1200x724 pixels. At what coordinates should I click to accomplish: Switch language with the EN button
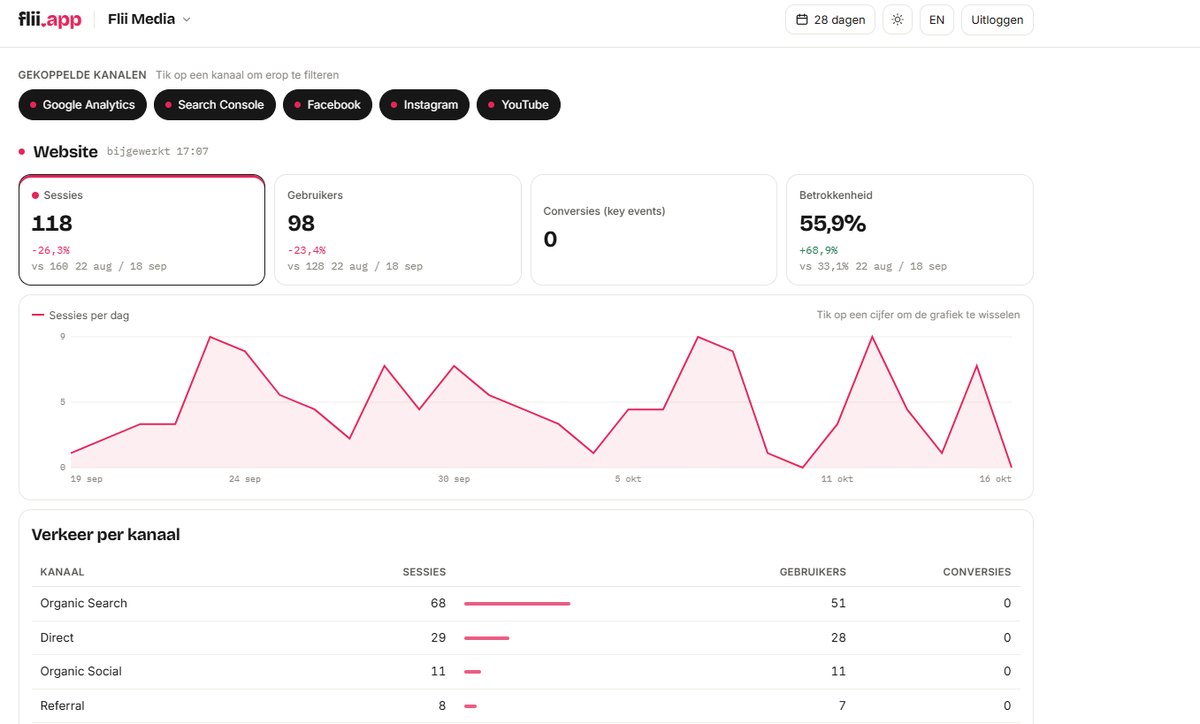[x=937, y=20]
